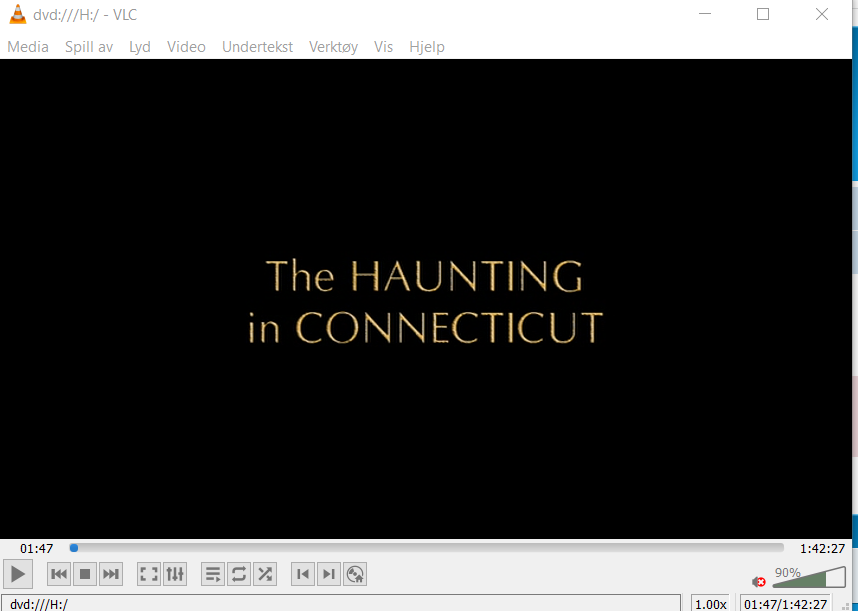Click the video area showing the movie title
Screen dimensions: 858x611
[426, 299]
